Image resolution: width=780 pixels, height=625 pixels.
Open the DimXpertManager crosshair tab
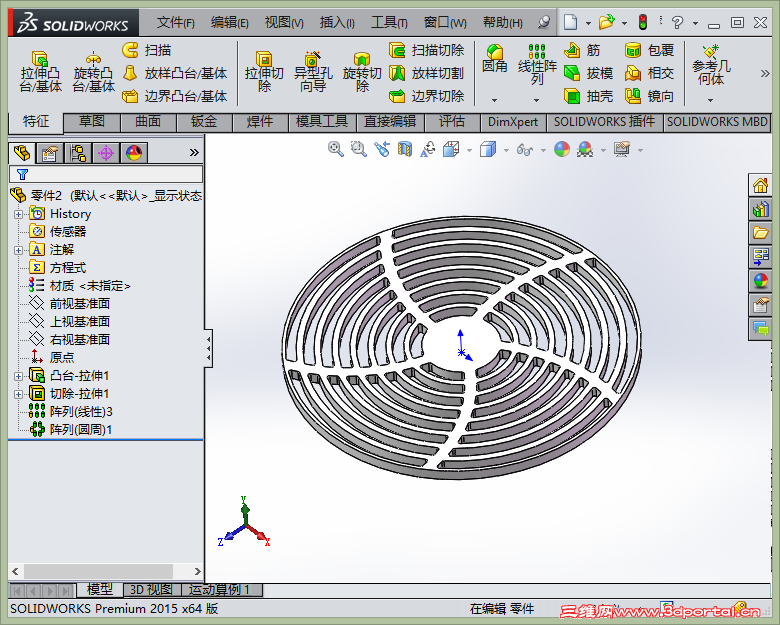pos(106,153)
